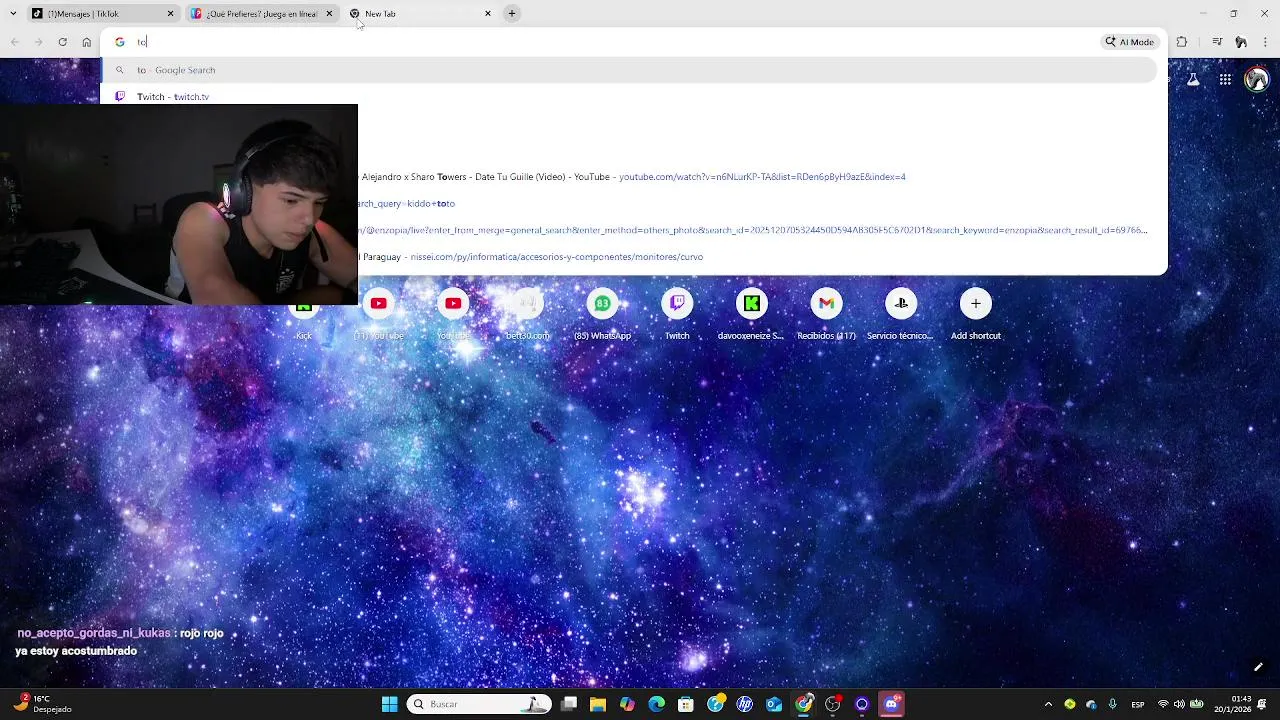
Task: Open HP app from the taskbar
Action: point(745,704)
